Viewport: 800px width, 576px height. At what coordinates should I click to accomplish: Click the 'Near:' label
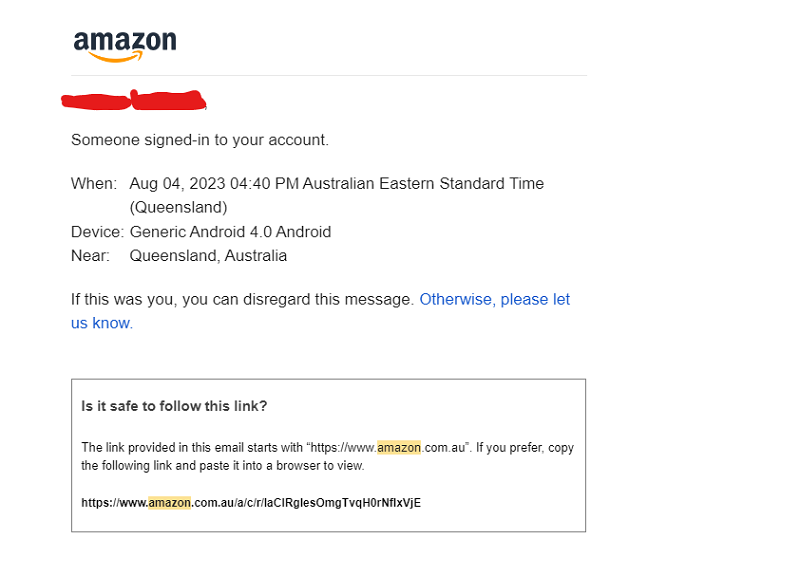(x=90, y=256)
